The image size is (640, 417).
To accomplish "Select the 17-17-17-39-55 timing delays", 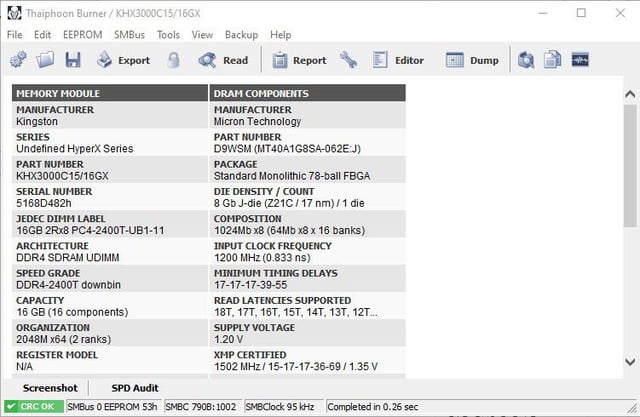I will click(x=251, y=285).
